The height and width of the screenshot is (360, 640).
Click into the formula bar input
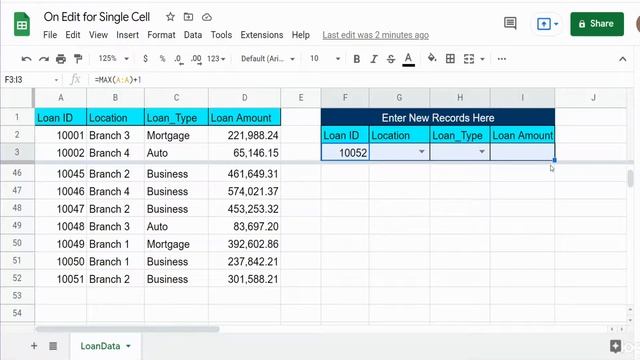coord(359,80)
